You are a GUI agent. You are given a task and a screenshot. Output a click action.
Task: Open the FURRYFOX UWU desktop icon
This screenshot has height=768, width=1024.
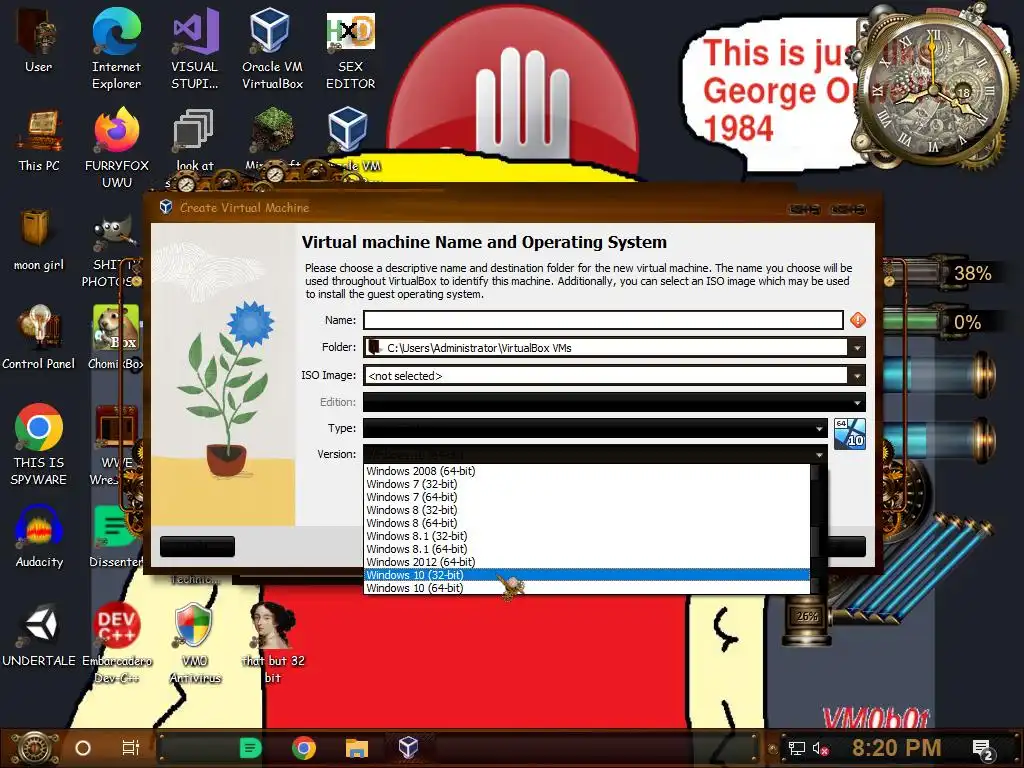tap(117, 148)
